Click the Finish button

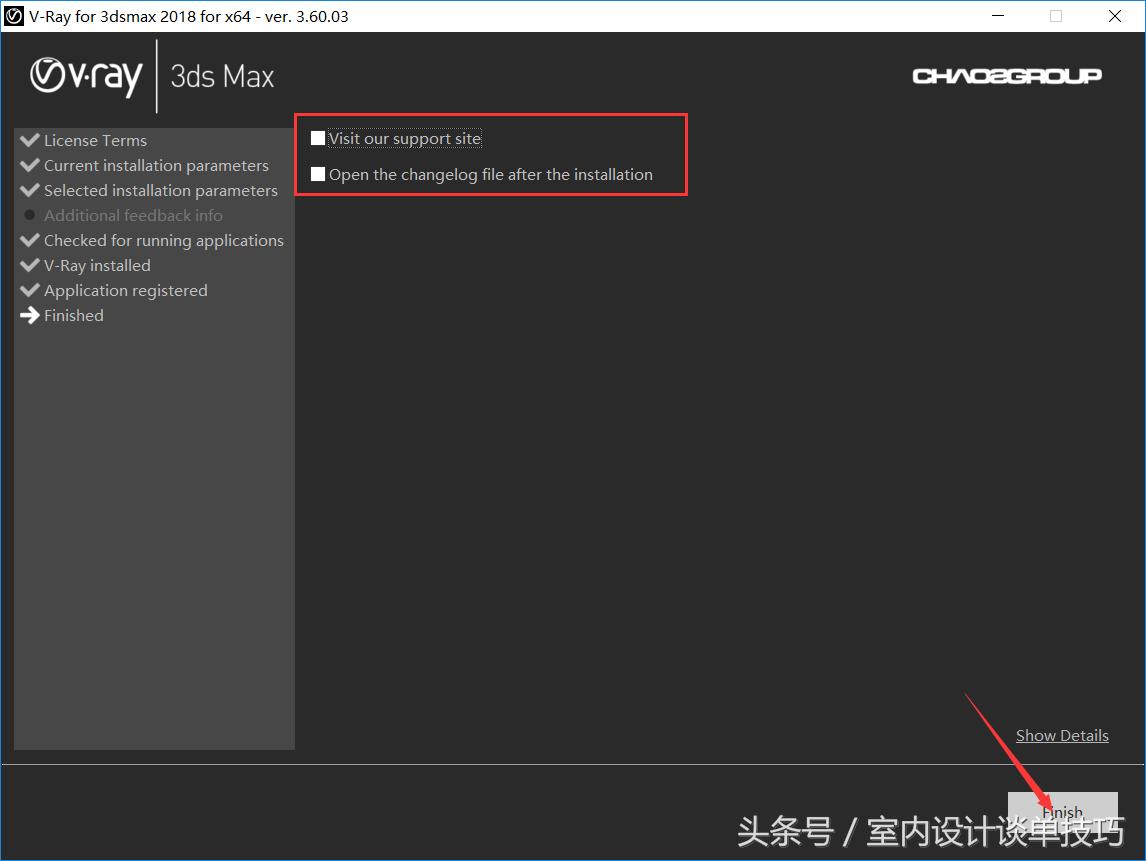[1062, 811]
